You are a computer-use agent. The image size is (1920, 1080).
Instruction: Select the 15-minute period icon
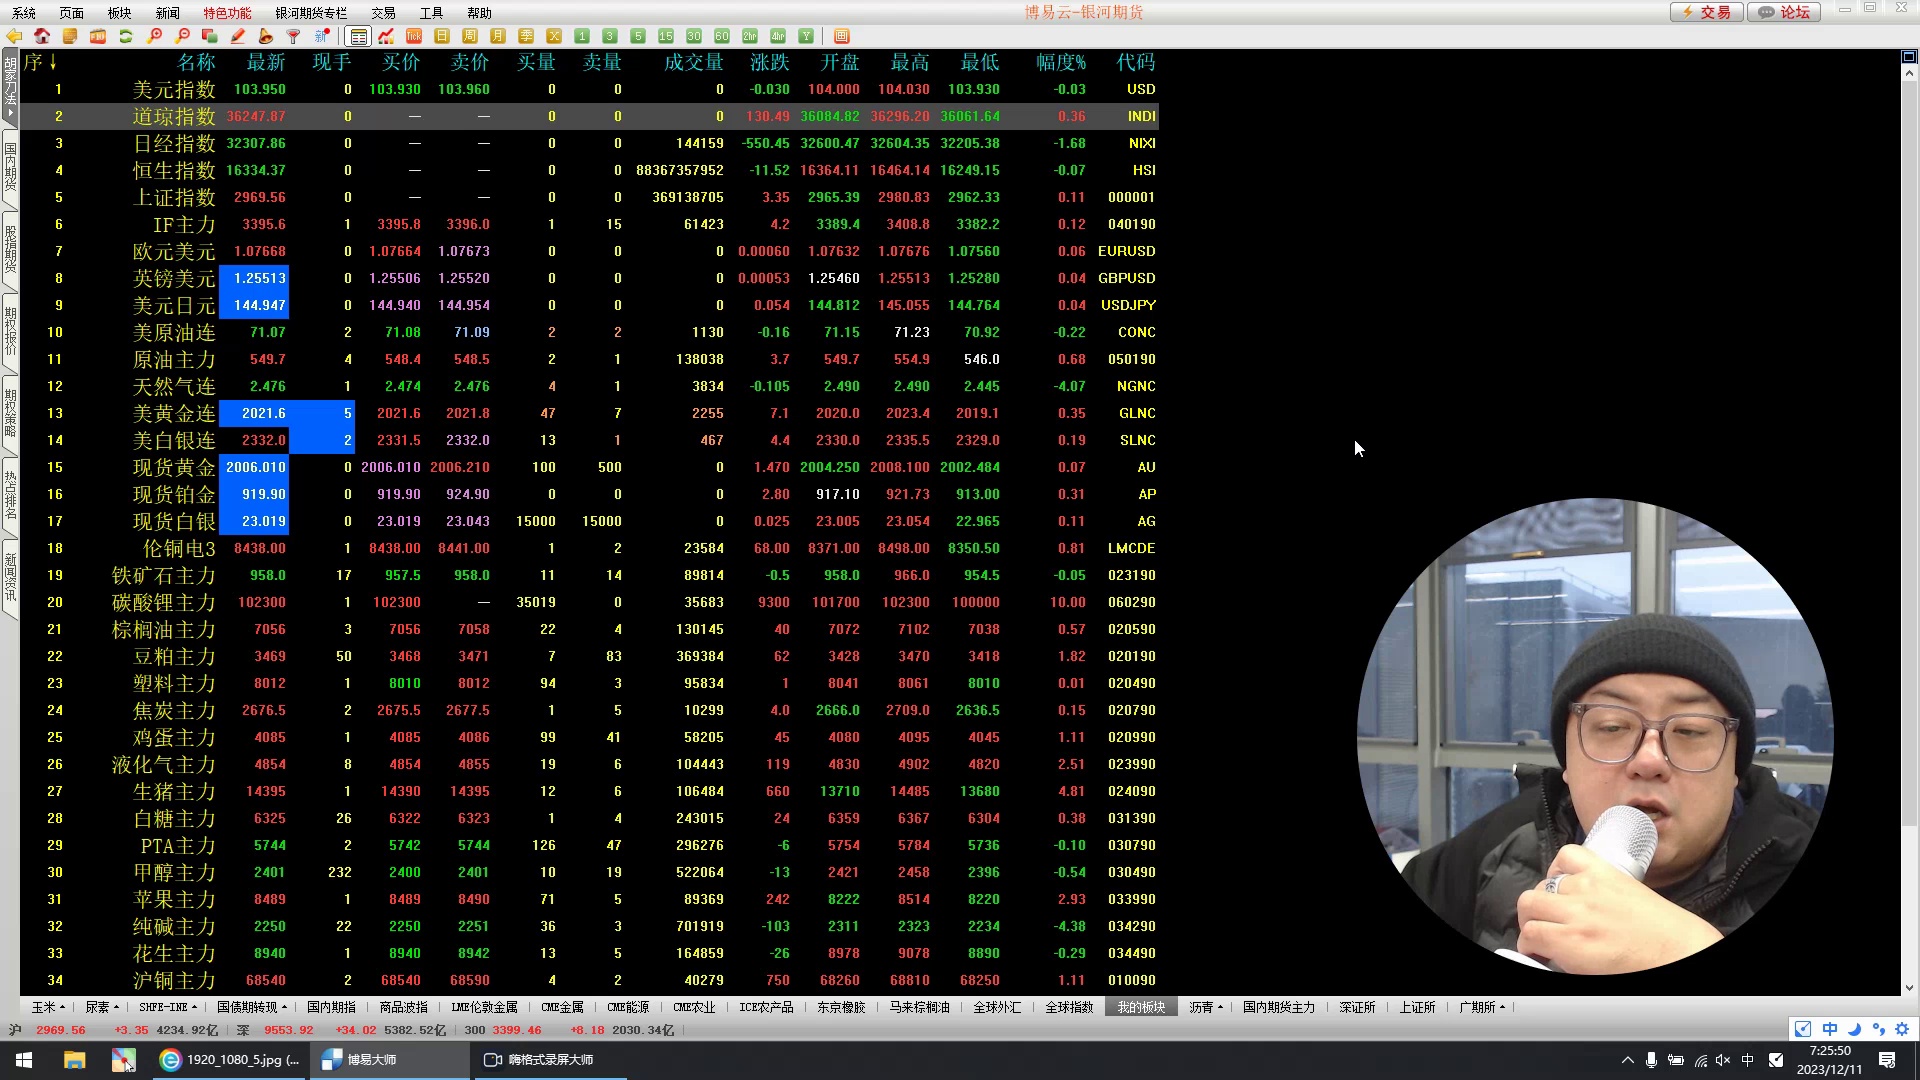tap(666, 36)
